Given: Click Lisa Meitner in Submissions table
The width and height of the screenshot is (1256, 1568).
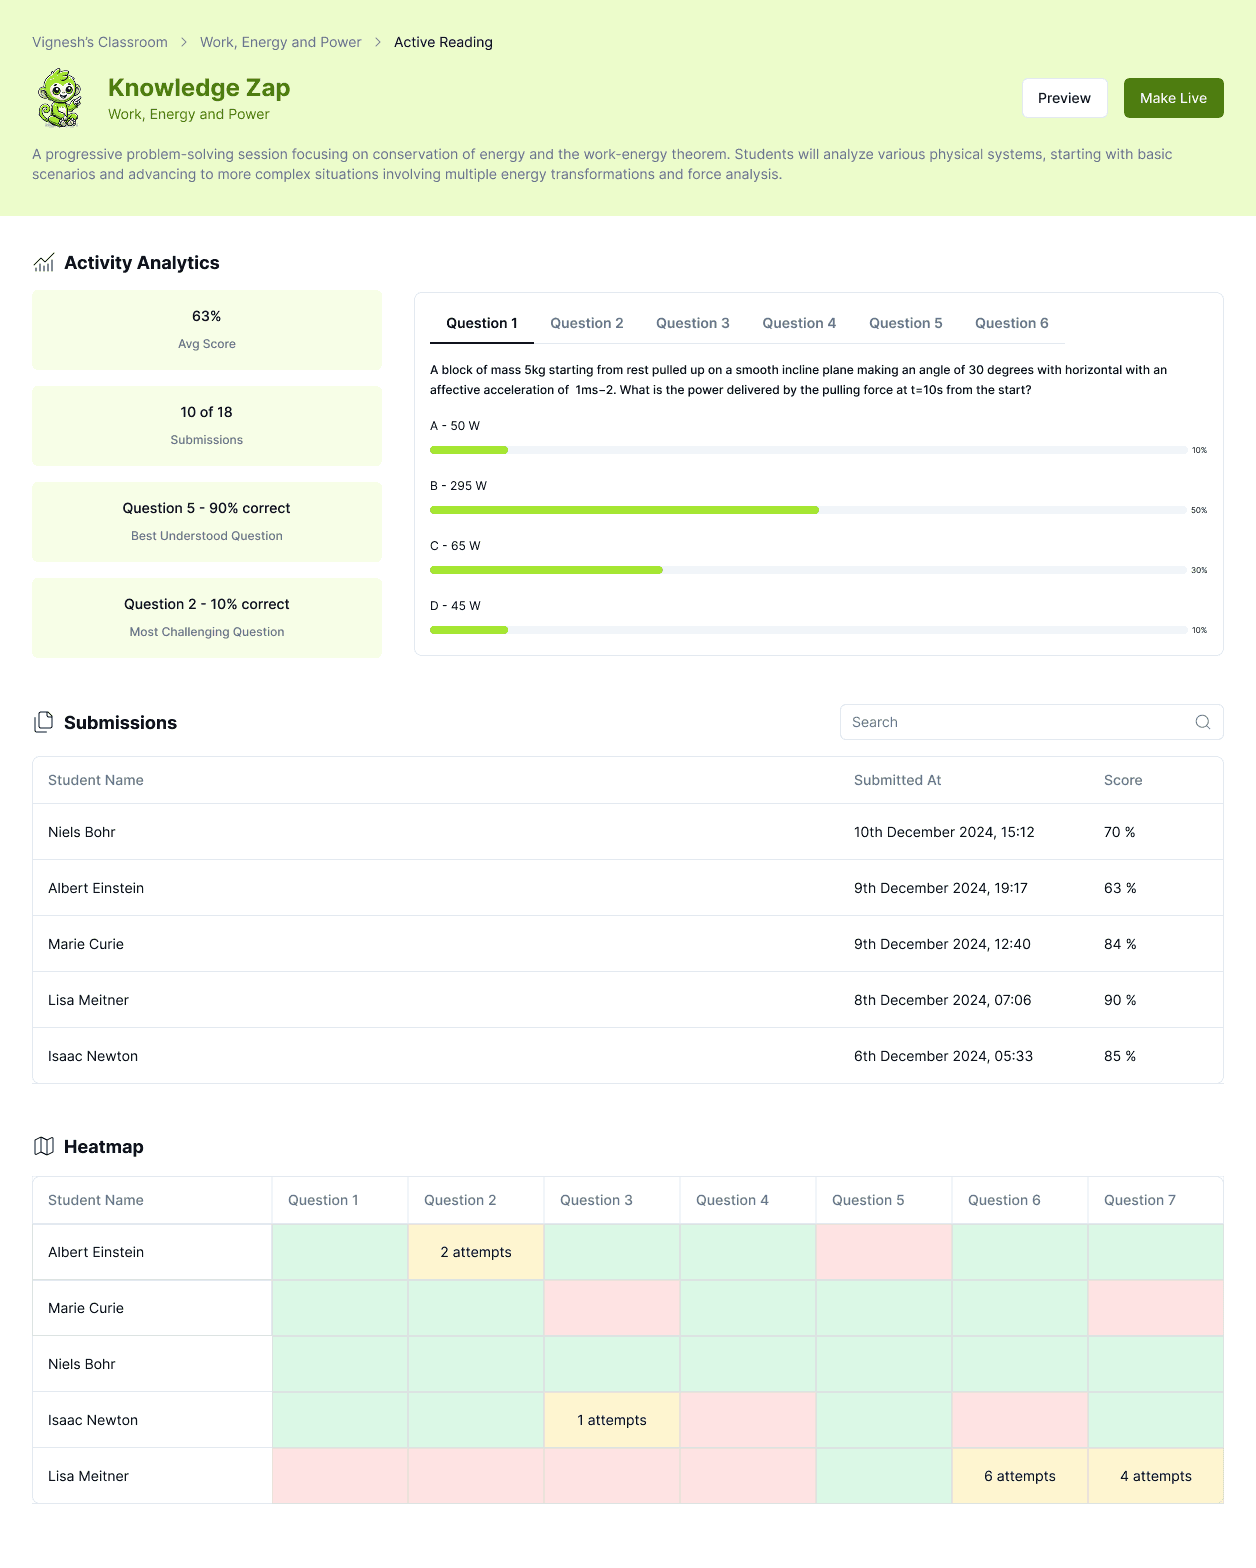Looking at the screenshot, I should click(x=88, y=1000).
